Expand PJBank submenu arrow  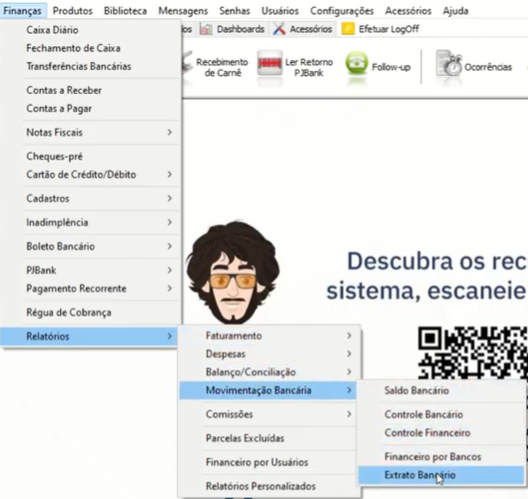pyautogui.click(x=170, y=270)
